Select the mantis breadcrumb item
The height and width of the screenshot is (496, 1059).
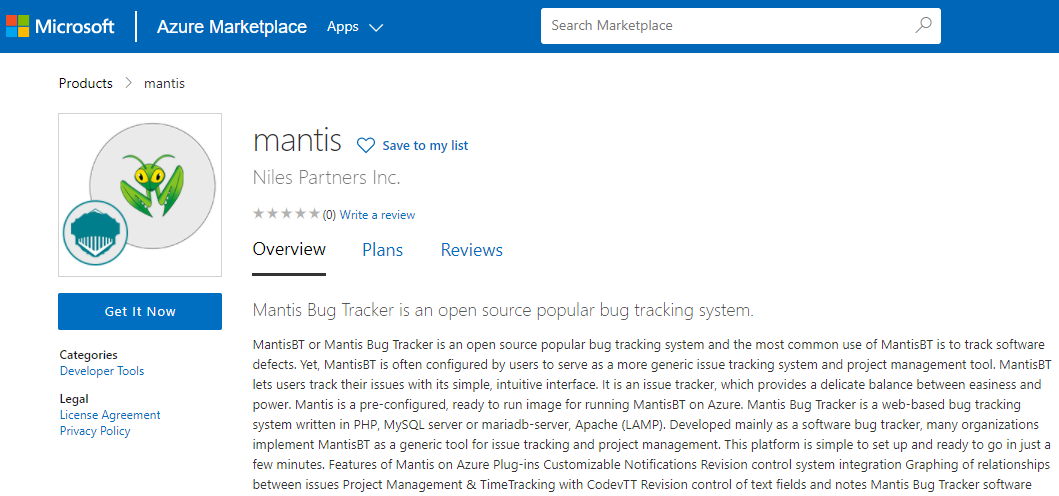(164, 83)
